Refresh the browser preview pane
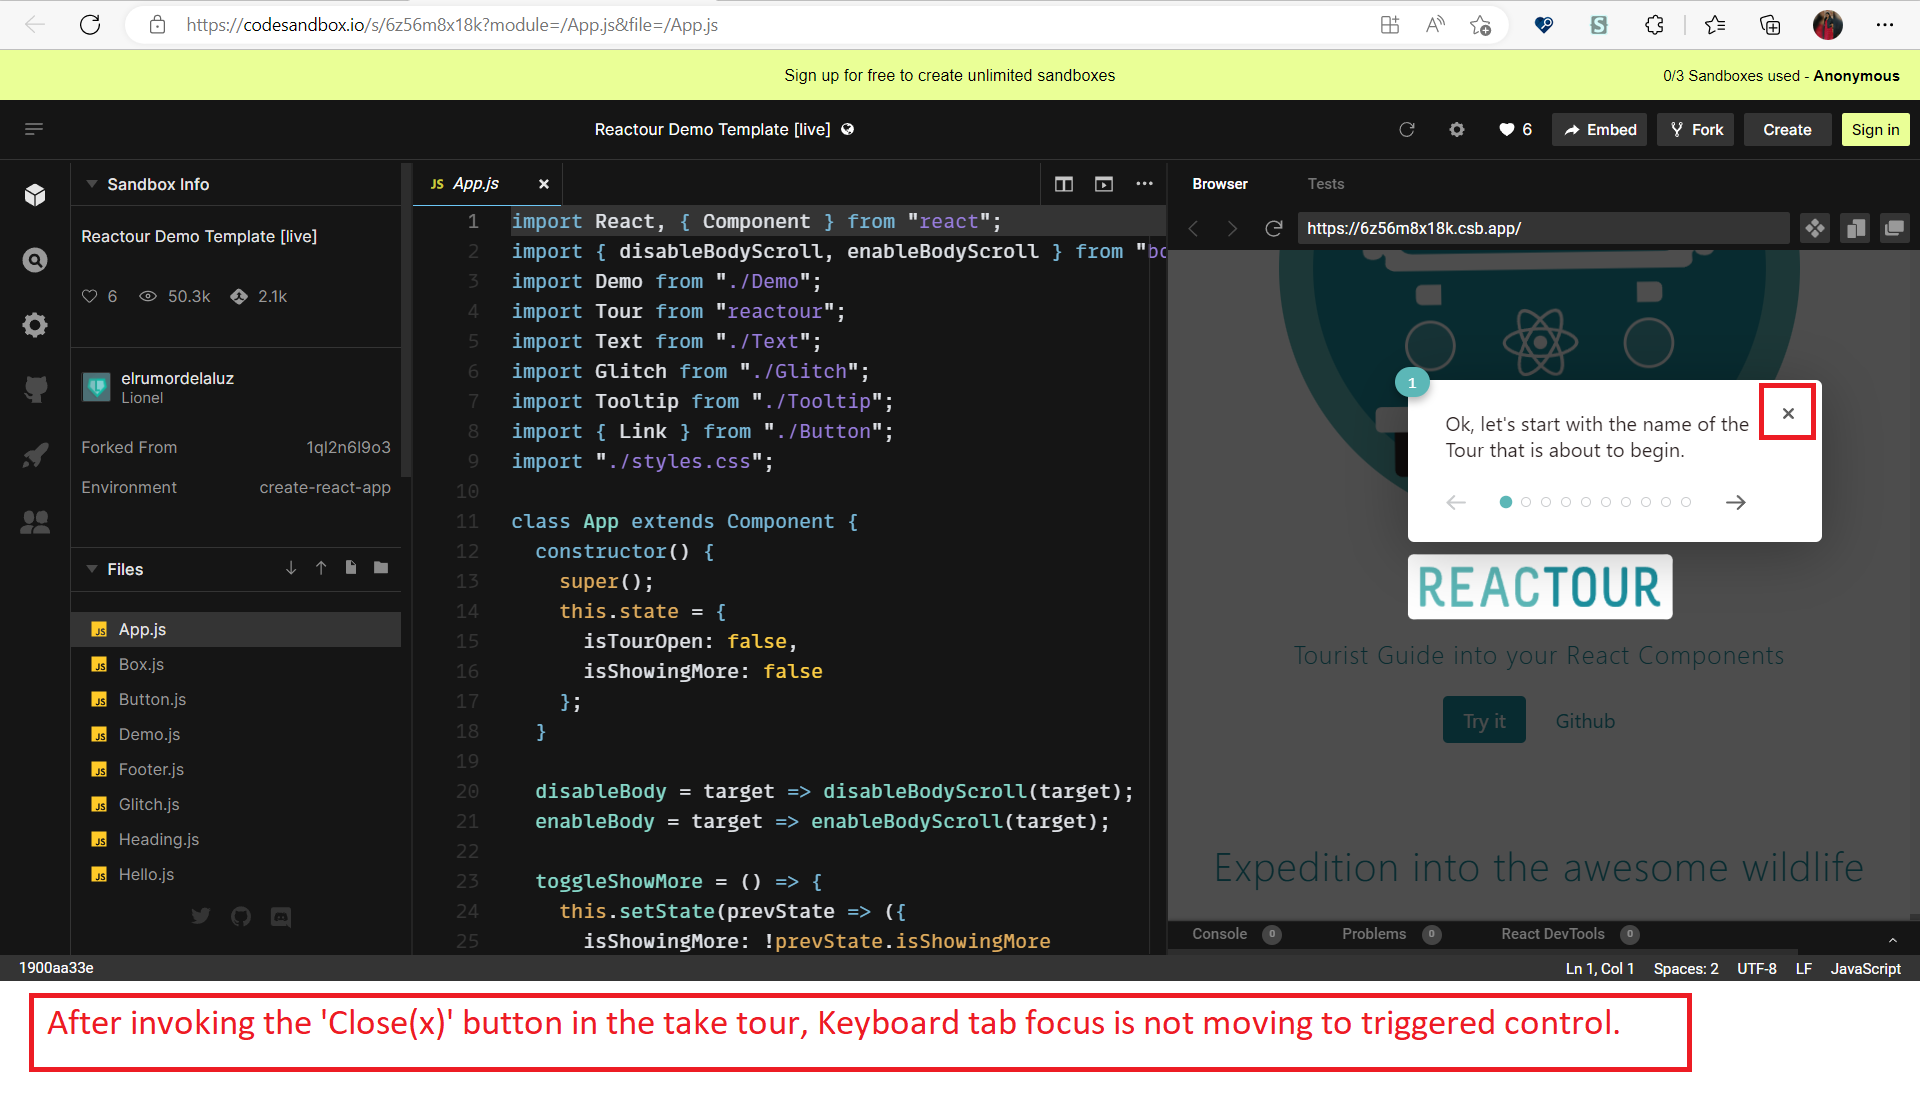Viewport: 1920px width, 1104px height. click(1273, 228)
